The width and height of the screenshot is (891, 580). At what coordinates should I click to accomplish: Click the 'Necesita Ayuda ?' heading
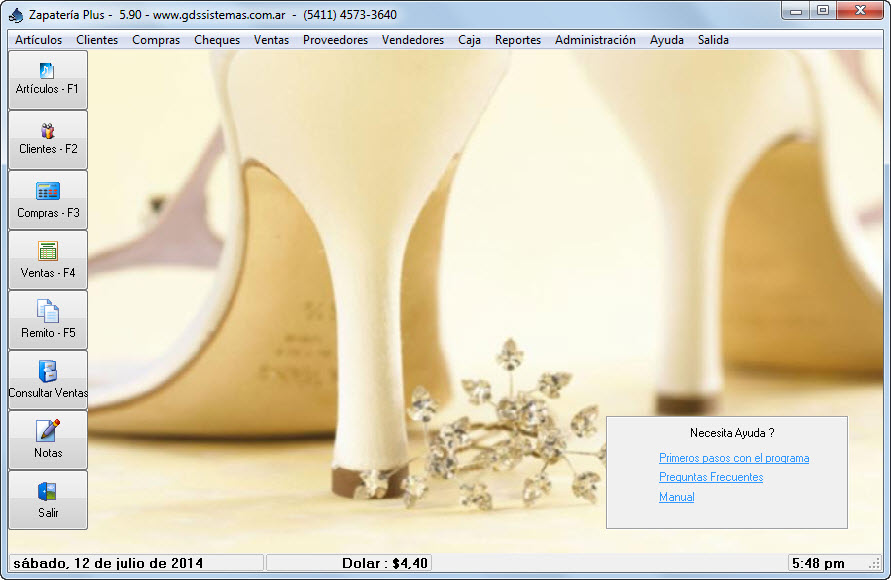point(732,433)
